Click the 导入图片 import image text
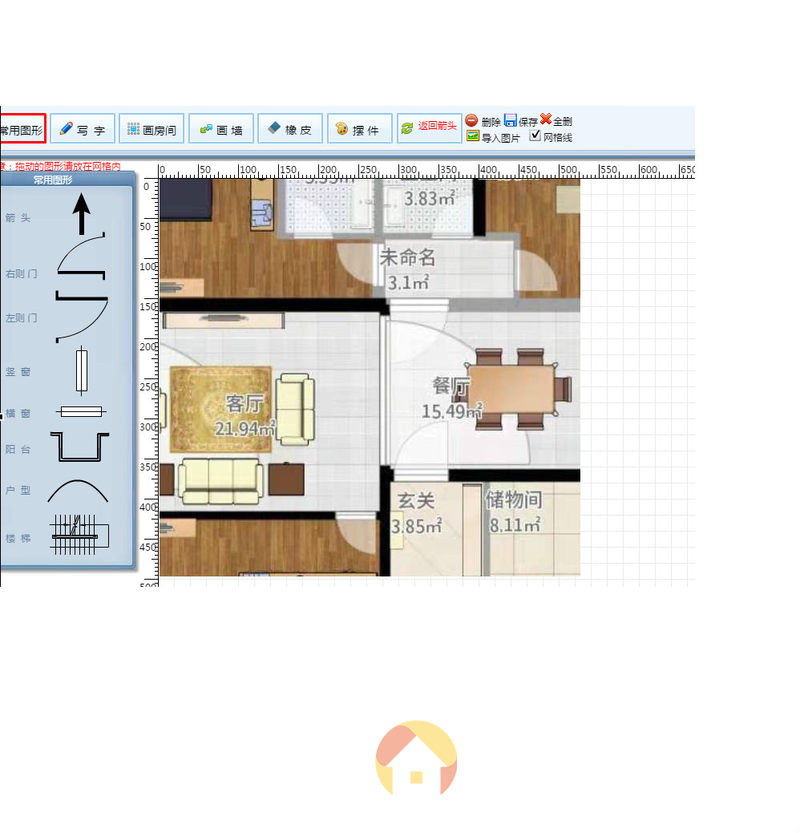This screenshot has height=833, width=800. [x=500, y=138]
